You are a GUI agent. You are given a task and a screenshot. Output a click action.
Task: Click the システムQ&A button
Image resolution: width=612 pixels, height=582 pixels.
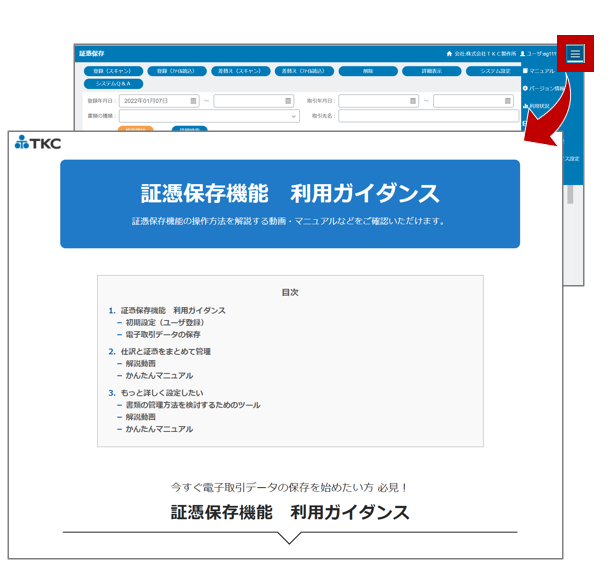coord(113,84)
